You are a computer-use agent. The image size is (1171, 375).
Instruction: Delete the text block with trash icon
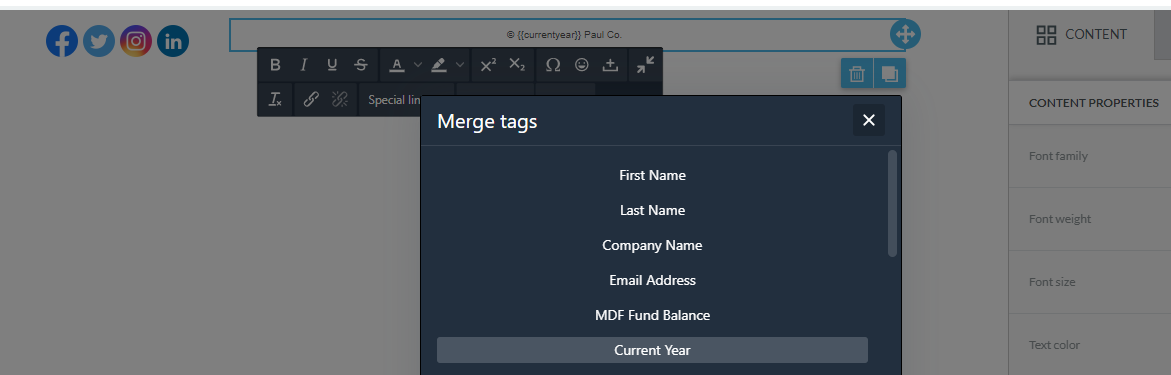(857, 73)
